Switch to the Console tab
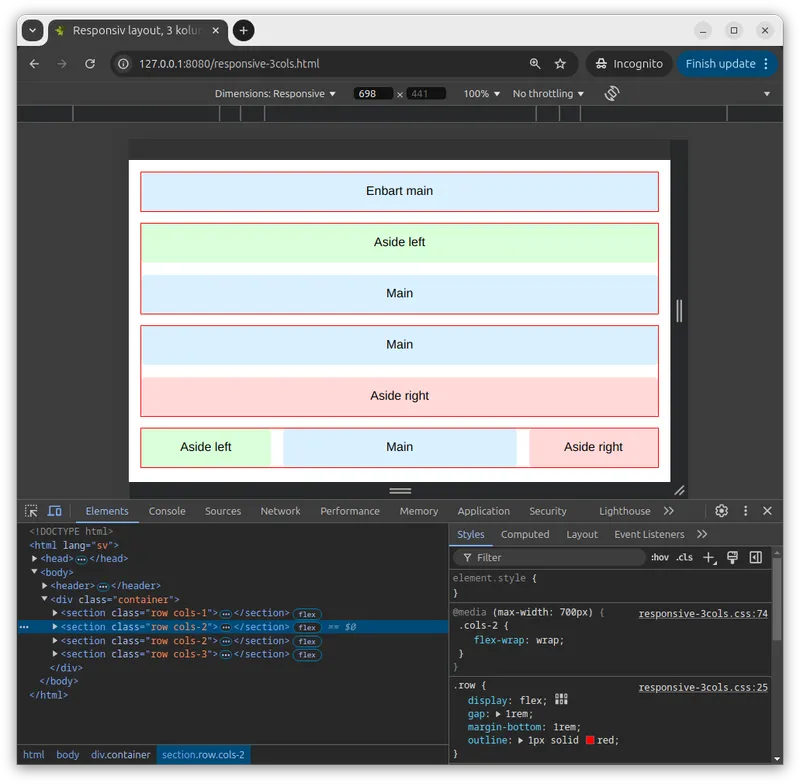 coord(167,511)
